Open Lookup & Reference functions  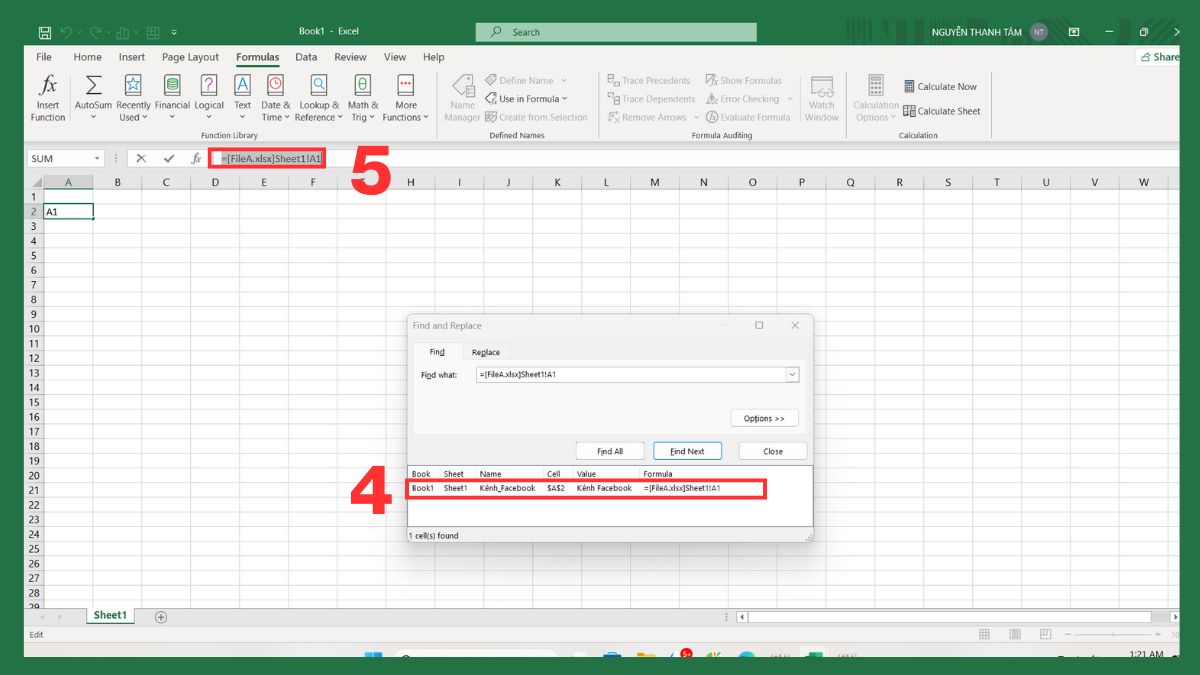(318, 98)
